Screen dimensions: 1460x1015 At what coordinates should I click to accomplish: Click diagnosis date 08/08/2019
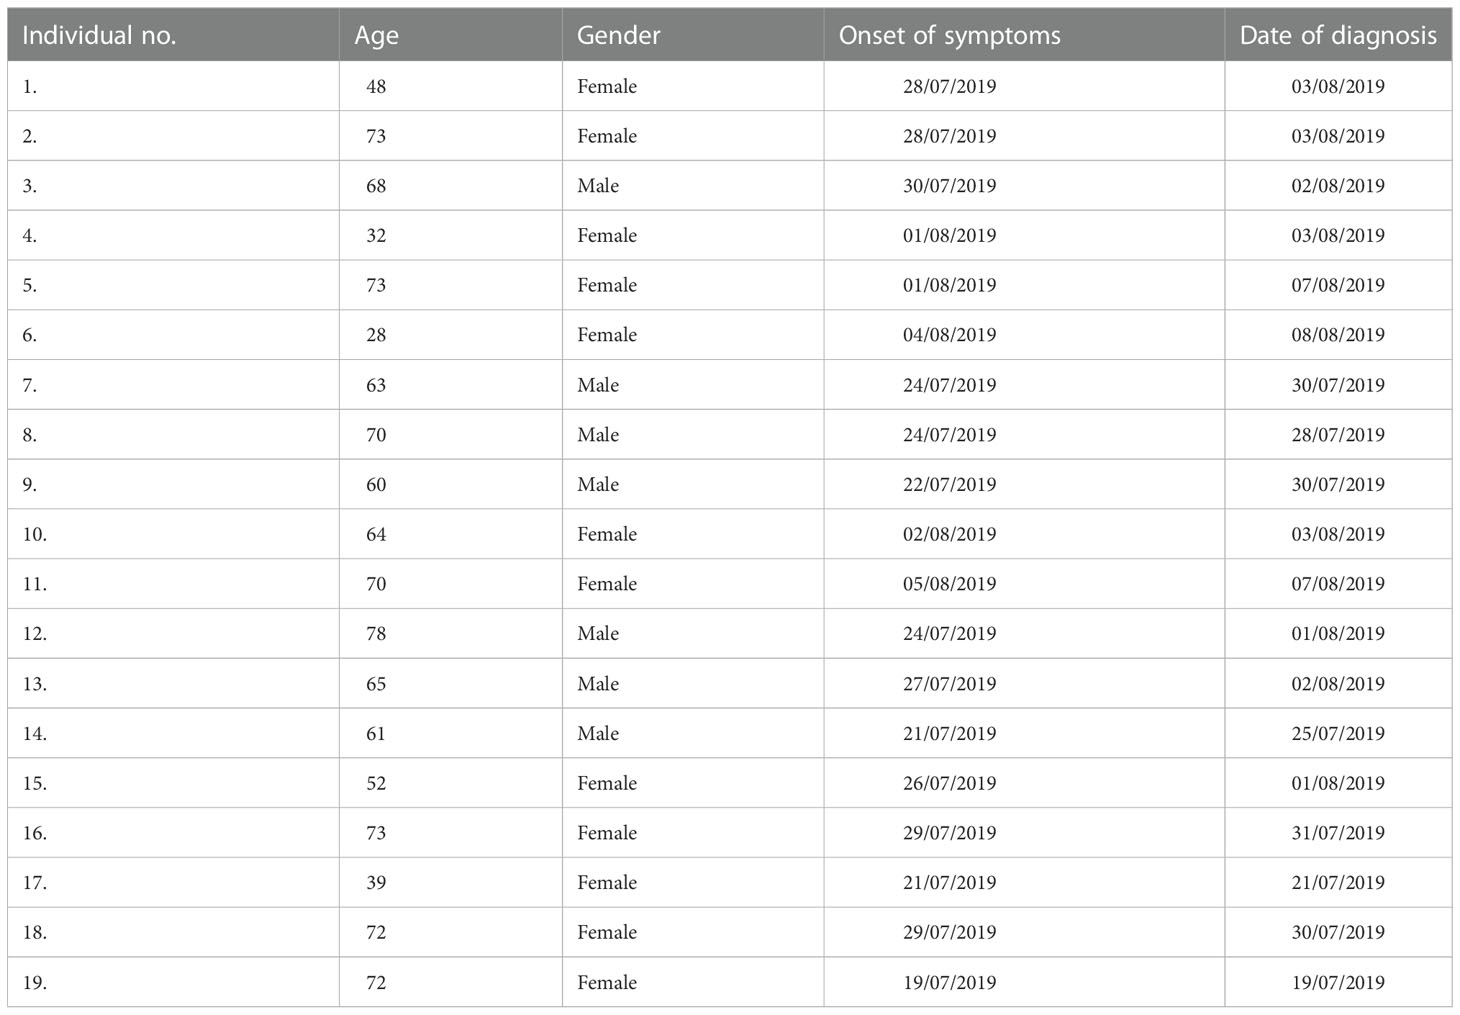(x=1338, y=335)
